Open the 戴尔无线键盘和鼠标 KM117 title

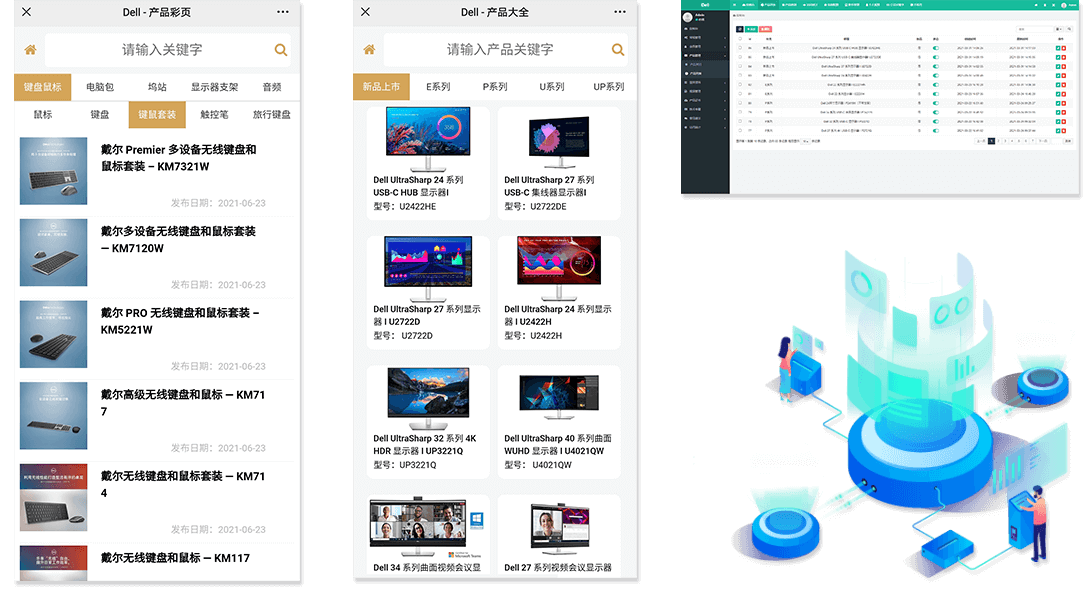(x=175, y=558)
